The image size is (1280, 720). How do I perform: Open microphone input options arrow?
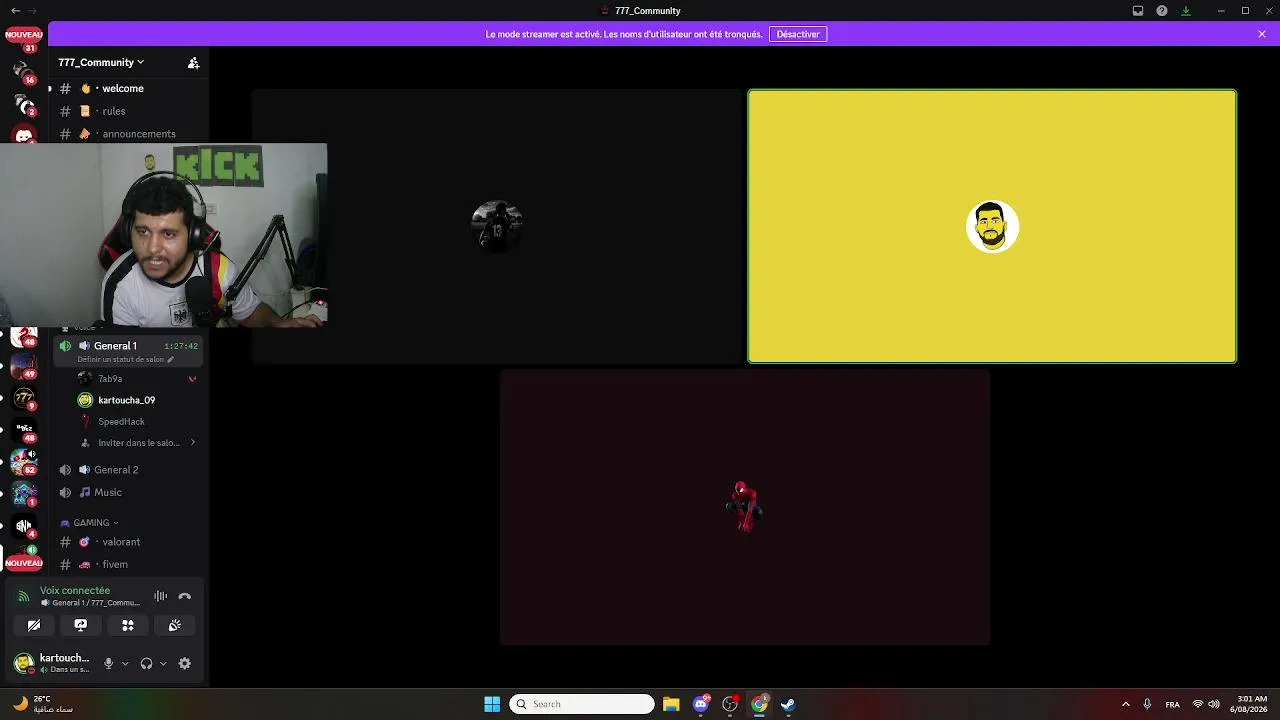pos(125,663)
